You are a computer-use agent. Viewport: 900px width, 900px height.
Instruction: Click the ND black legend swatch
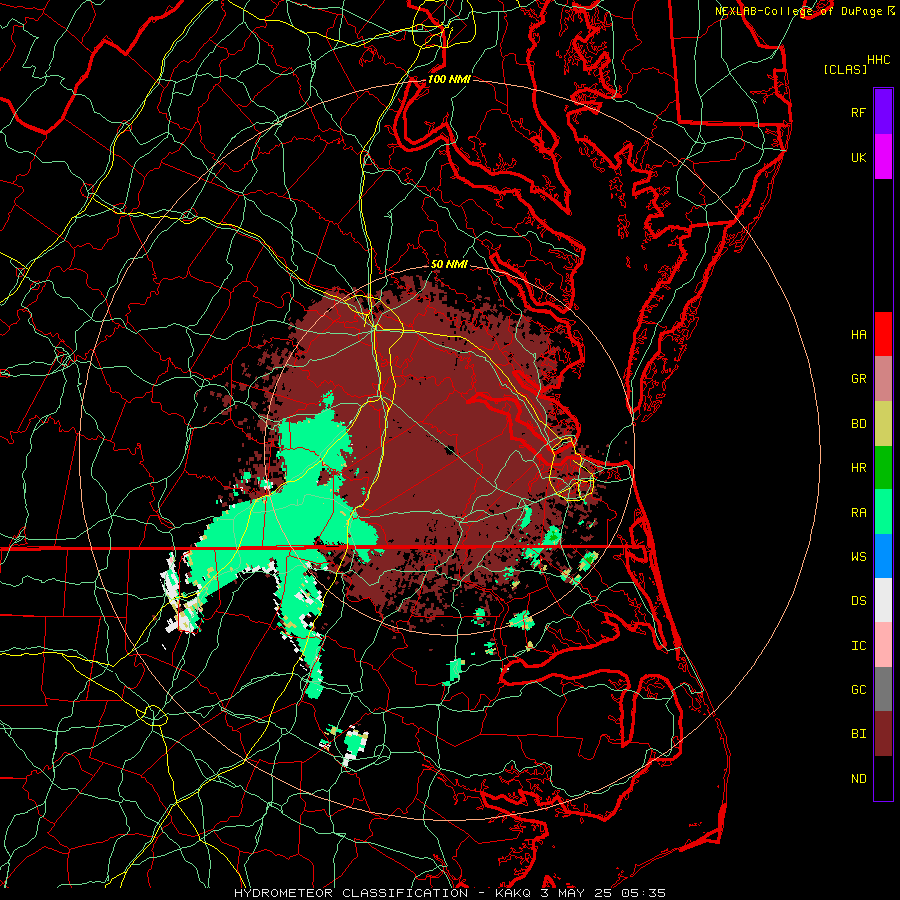tap(883, 778)
